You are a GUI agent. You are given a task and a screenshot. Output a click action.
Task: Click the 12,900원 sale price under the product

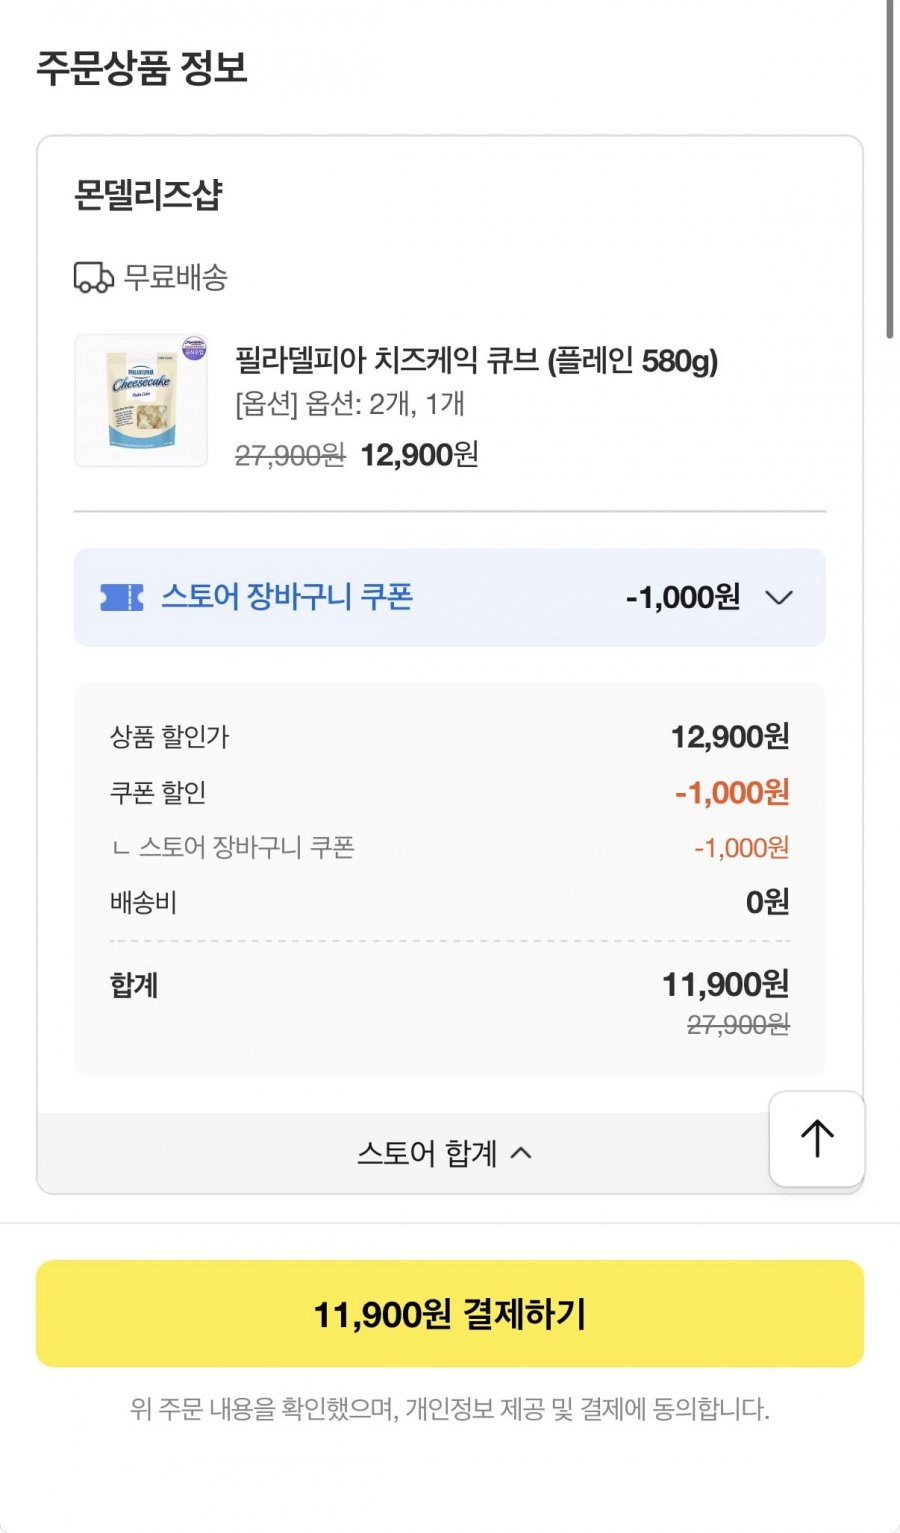click(x=419, y=455)
